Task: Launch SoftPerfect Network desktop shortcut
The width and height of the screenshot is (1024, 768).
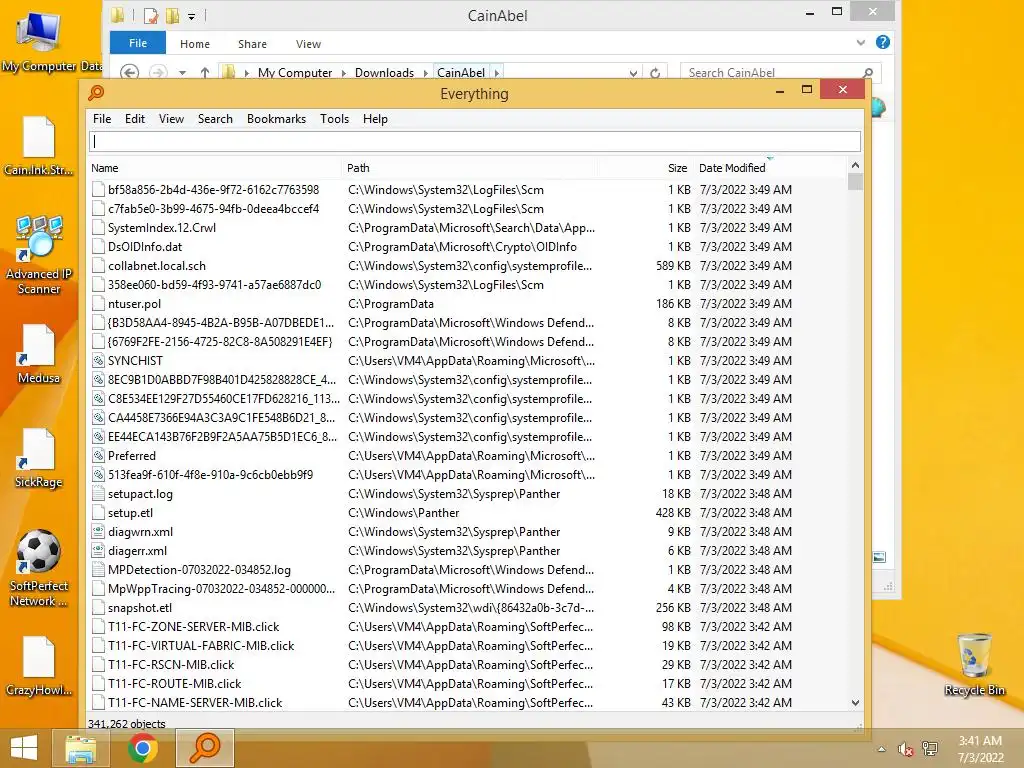Action: click(x=39, y=568)
